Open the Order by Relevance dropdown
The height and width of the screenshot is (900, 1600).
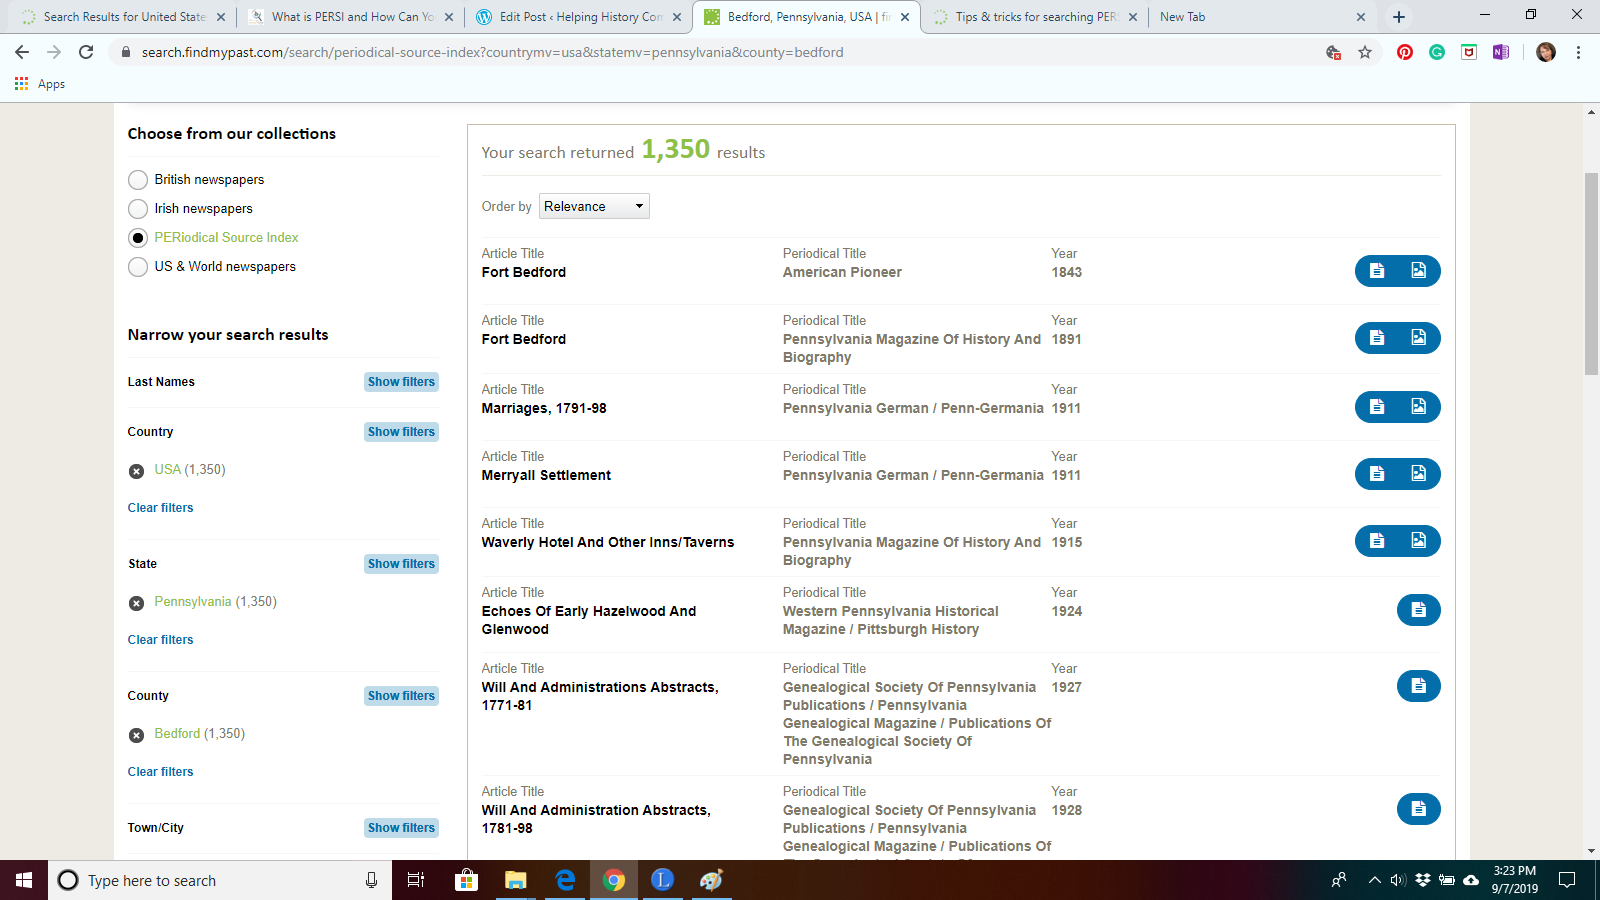(x=594, y=206)
